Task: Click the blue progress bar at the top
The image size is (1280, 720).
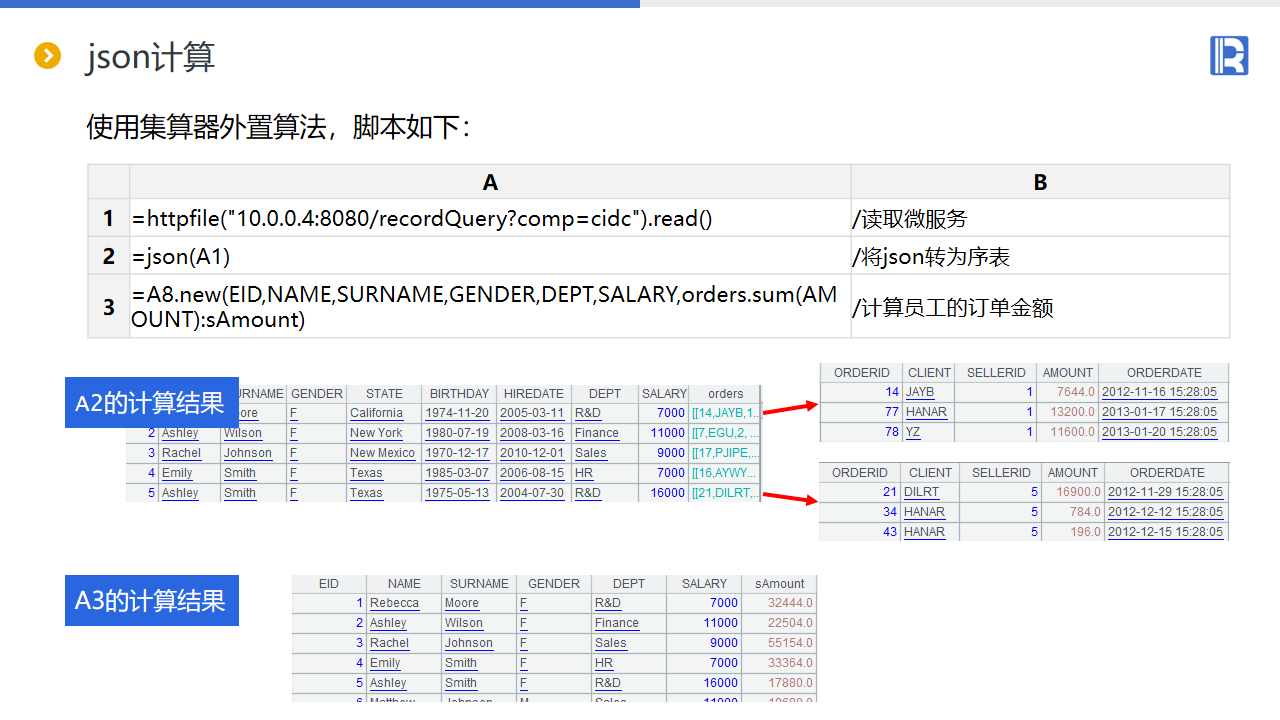Action: 320,4
